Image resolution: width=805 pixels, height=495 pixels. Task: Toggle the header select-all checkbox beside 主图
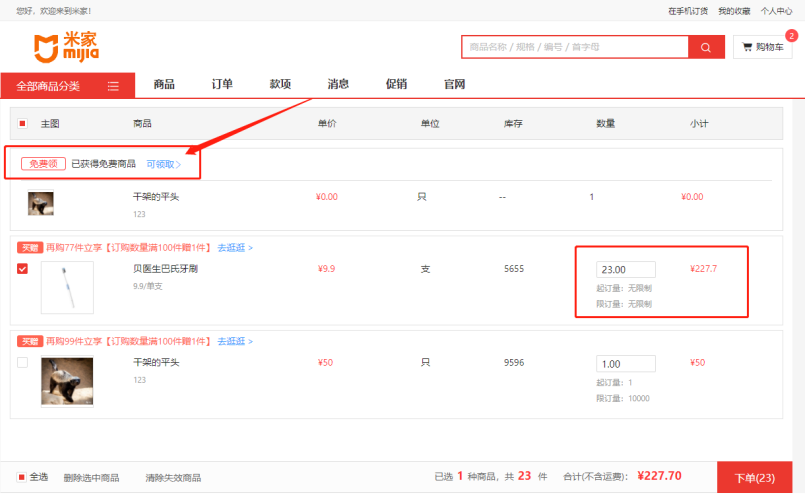[x=23, y=124]
